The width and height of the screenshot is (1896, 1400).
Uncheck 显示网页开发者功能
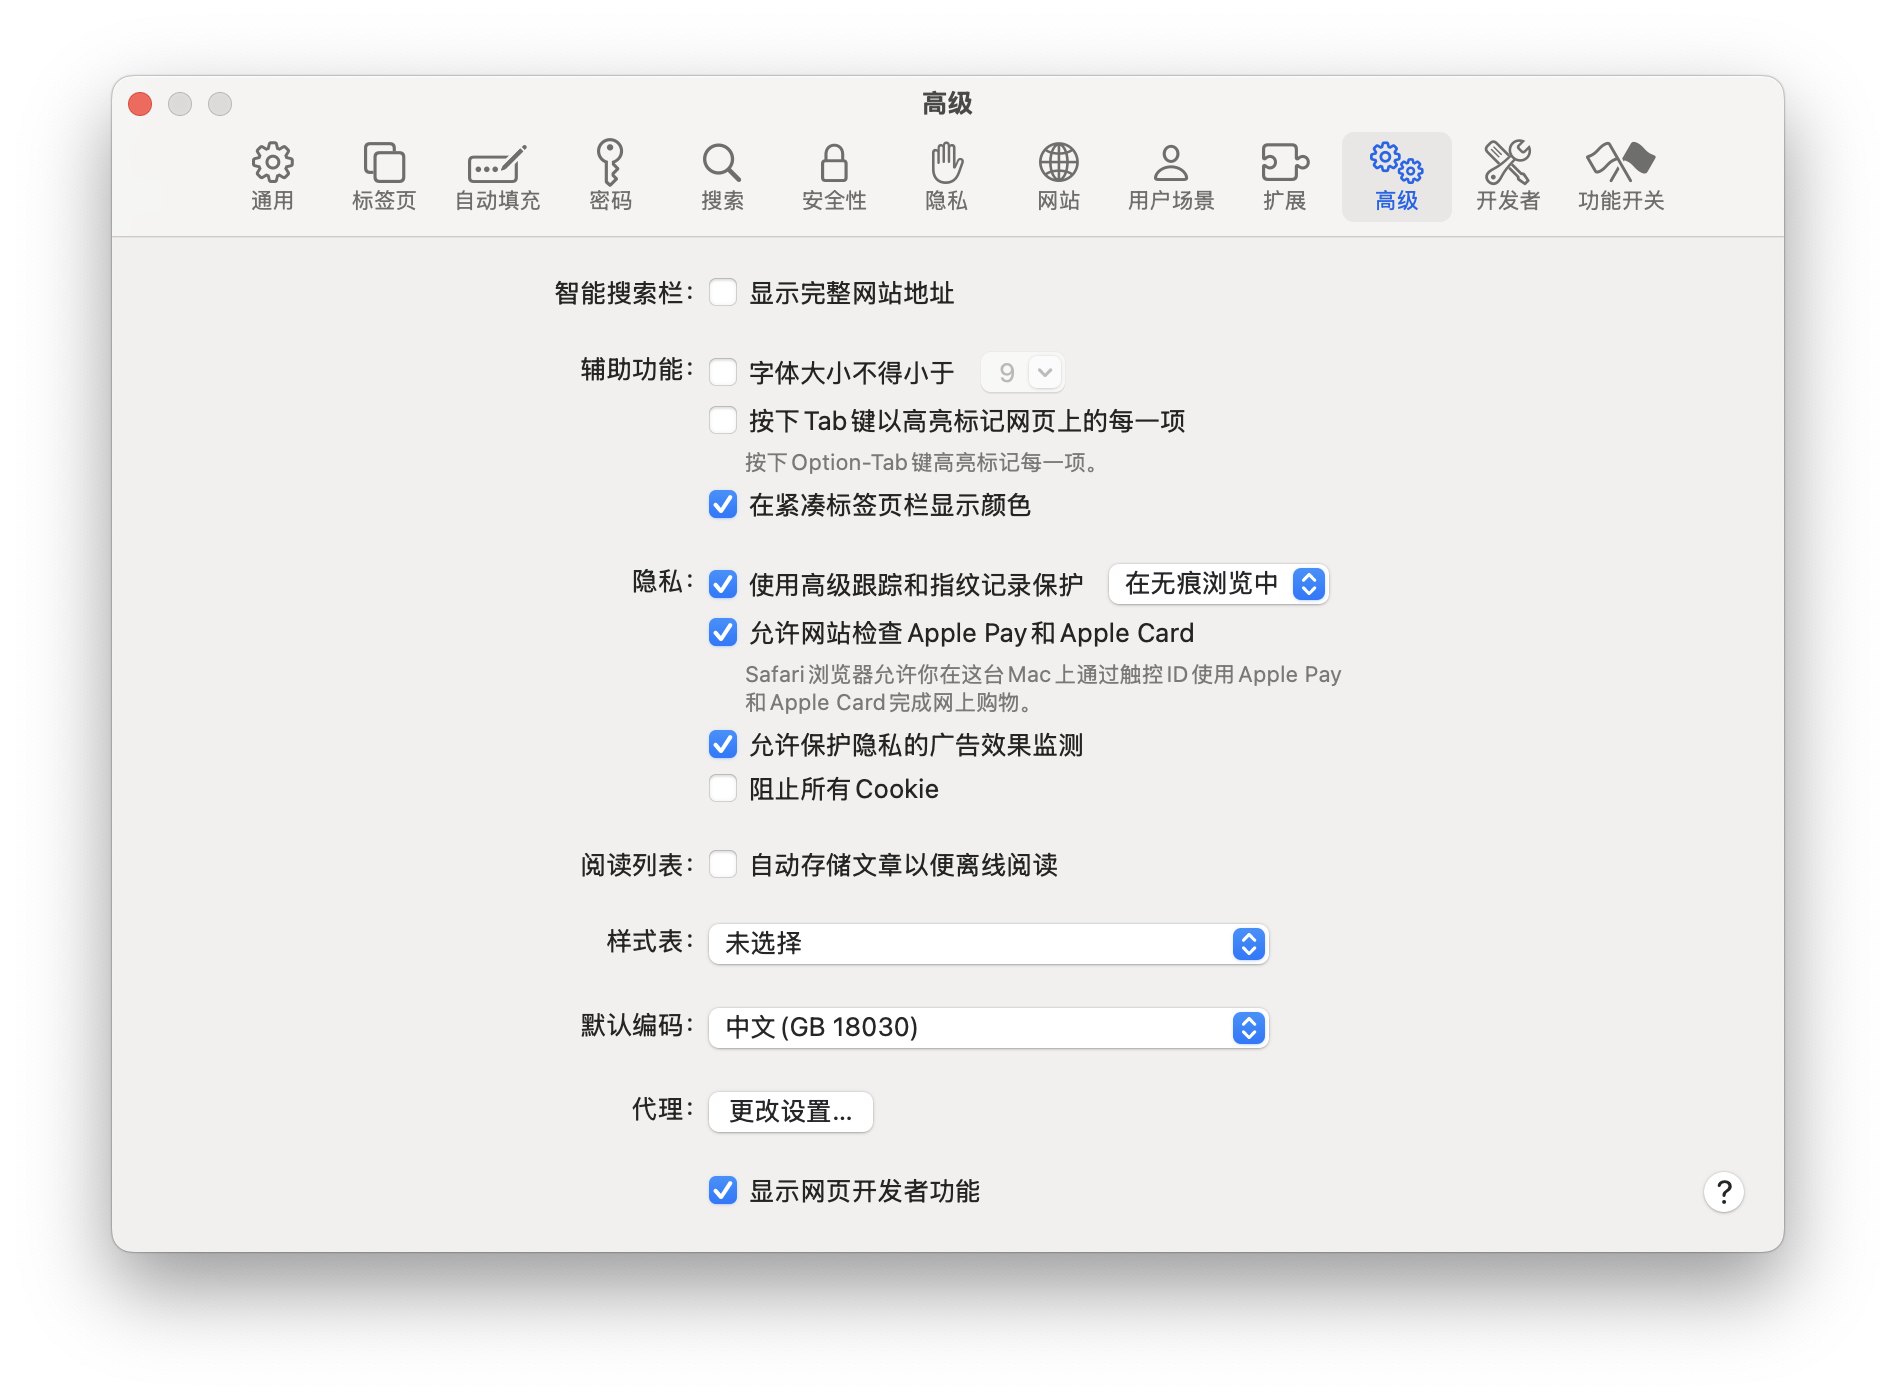tap(723, 1191)
